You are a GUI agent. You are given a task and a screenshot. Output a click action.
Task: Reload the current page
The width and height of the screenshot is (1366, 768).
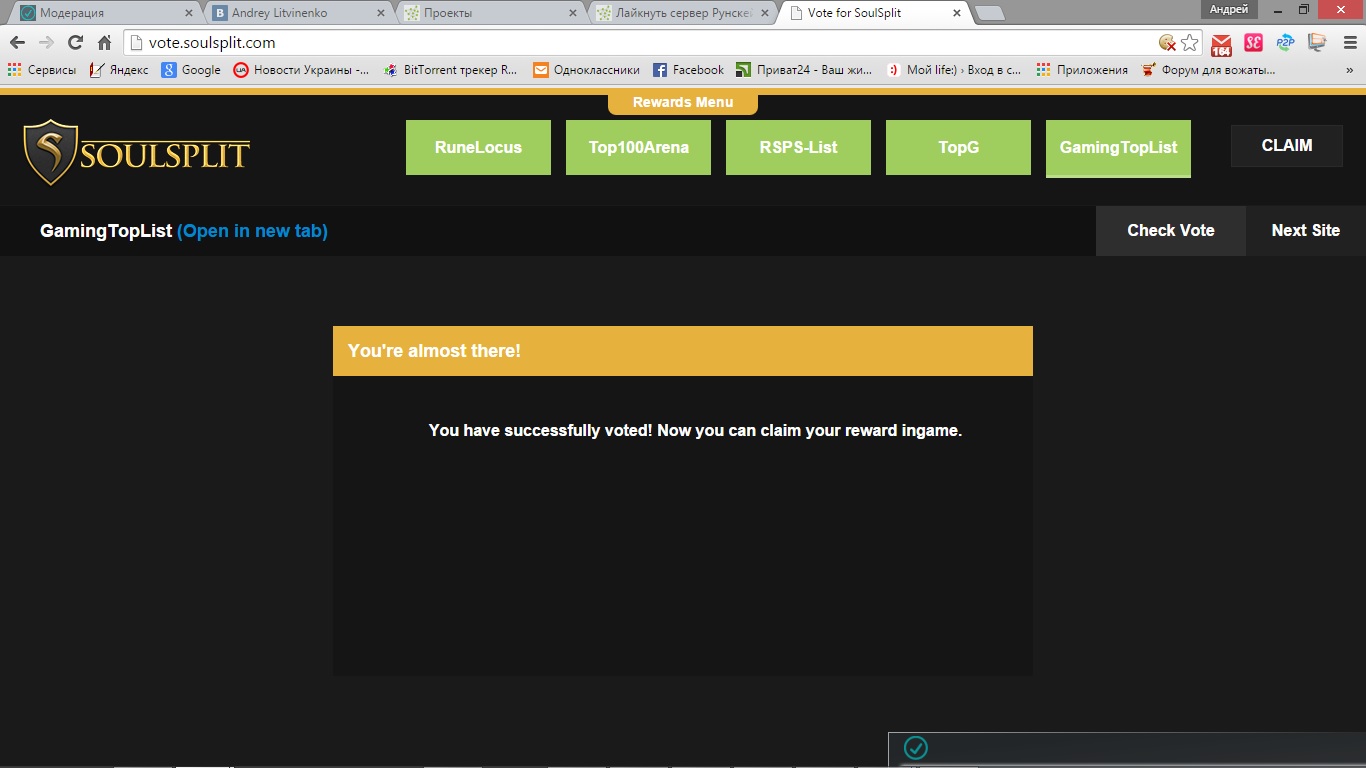pyautogui.click(x=75, y=43)
